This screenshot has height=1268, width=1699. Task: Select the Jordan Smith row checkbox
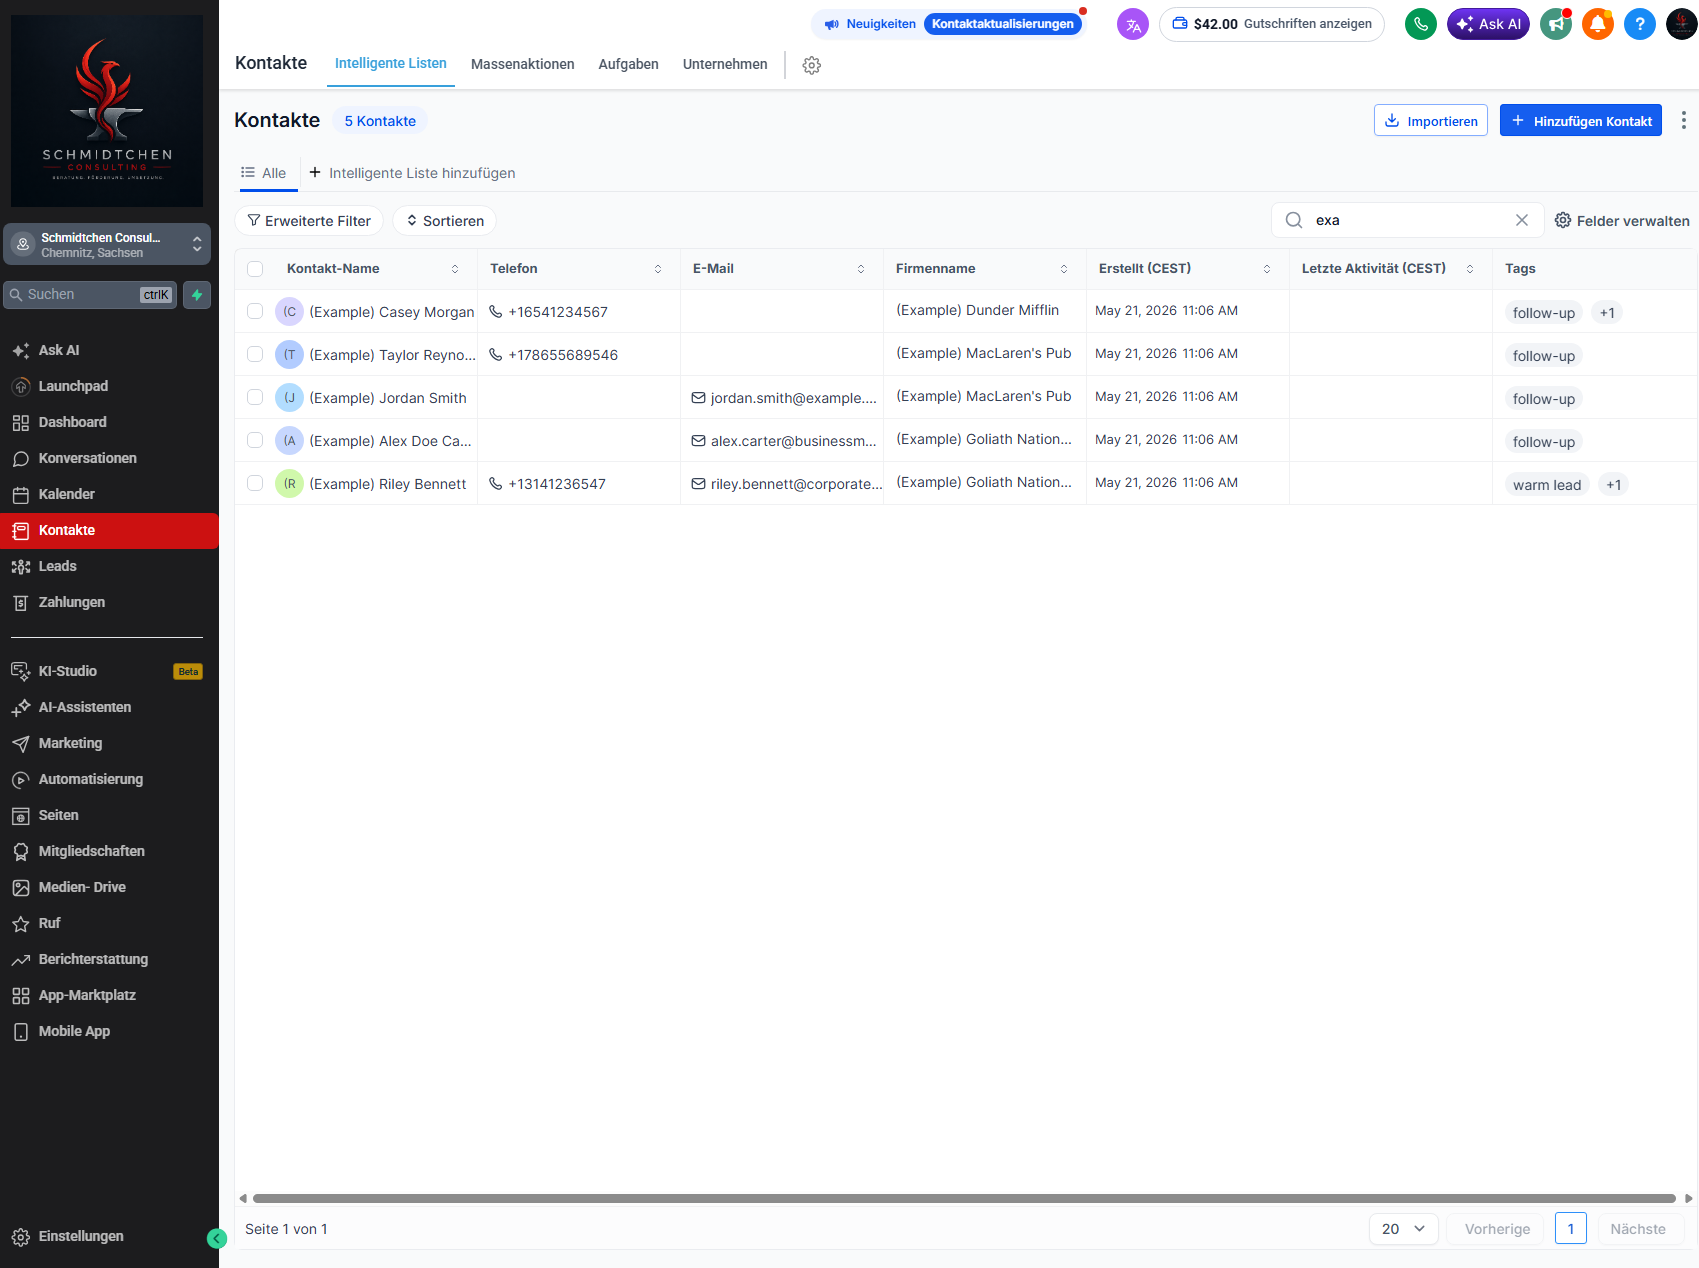[x=255, y=397]
